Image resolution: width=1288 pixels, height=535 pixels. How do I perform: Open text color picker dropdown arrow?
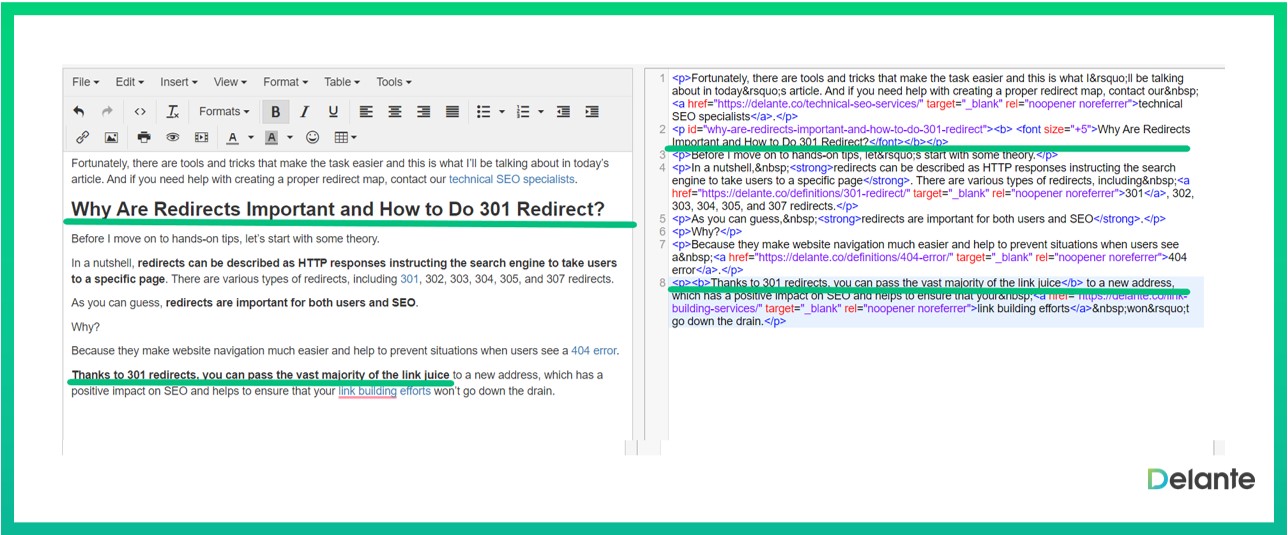(251, 138)
